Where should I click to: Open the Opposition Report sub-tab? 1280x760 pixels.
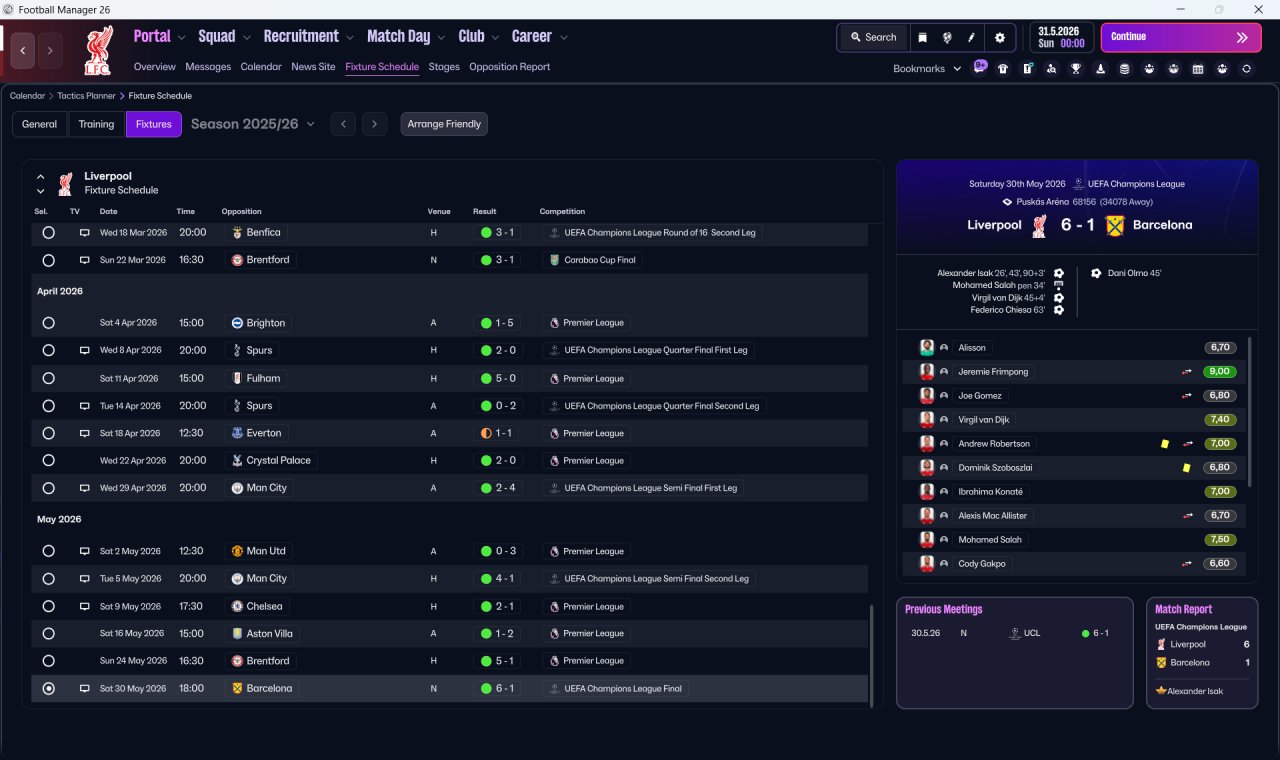tap(510, 67)
